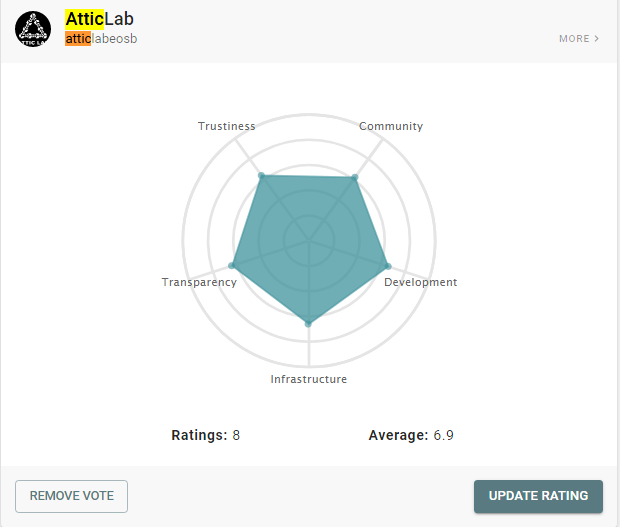The image size is (620, 527).
Task: Click the Infrastructure data point on radar
Action: tap(308, 324)
